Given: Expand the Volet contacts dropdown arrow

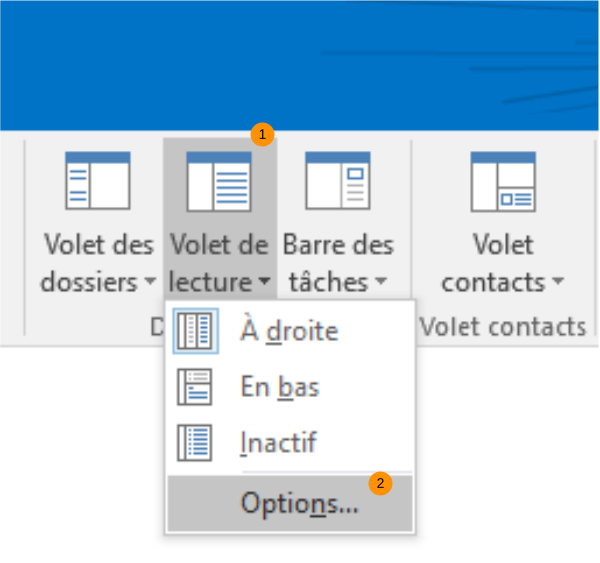Looking at the screenshot, I should point(557,283).
